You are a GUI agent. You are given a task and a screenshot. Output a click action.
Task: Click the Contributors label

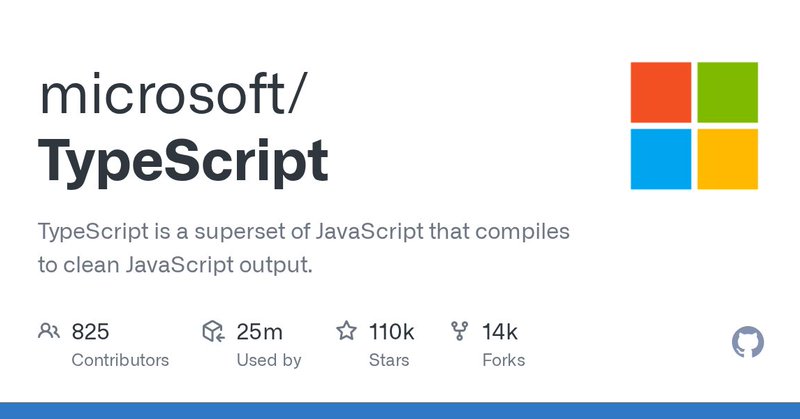click(120, 360)
